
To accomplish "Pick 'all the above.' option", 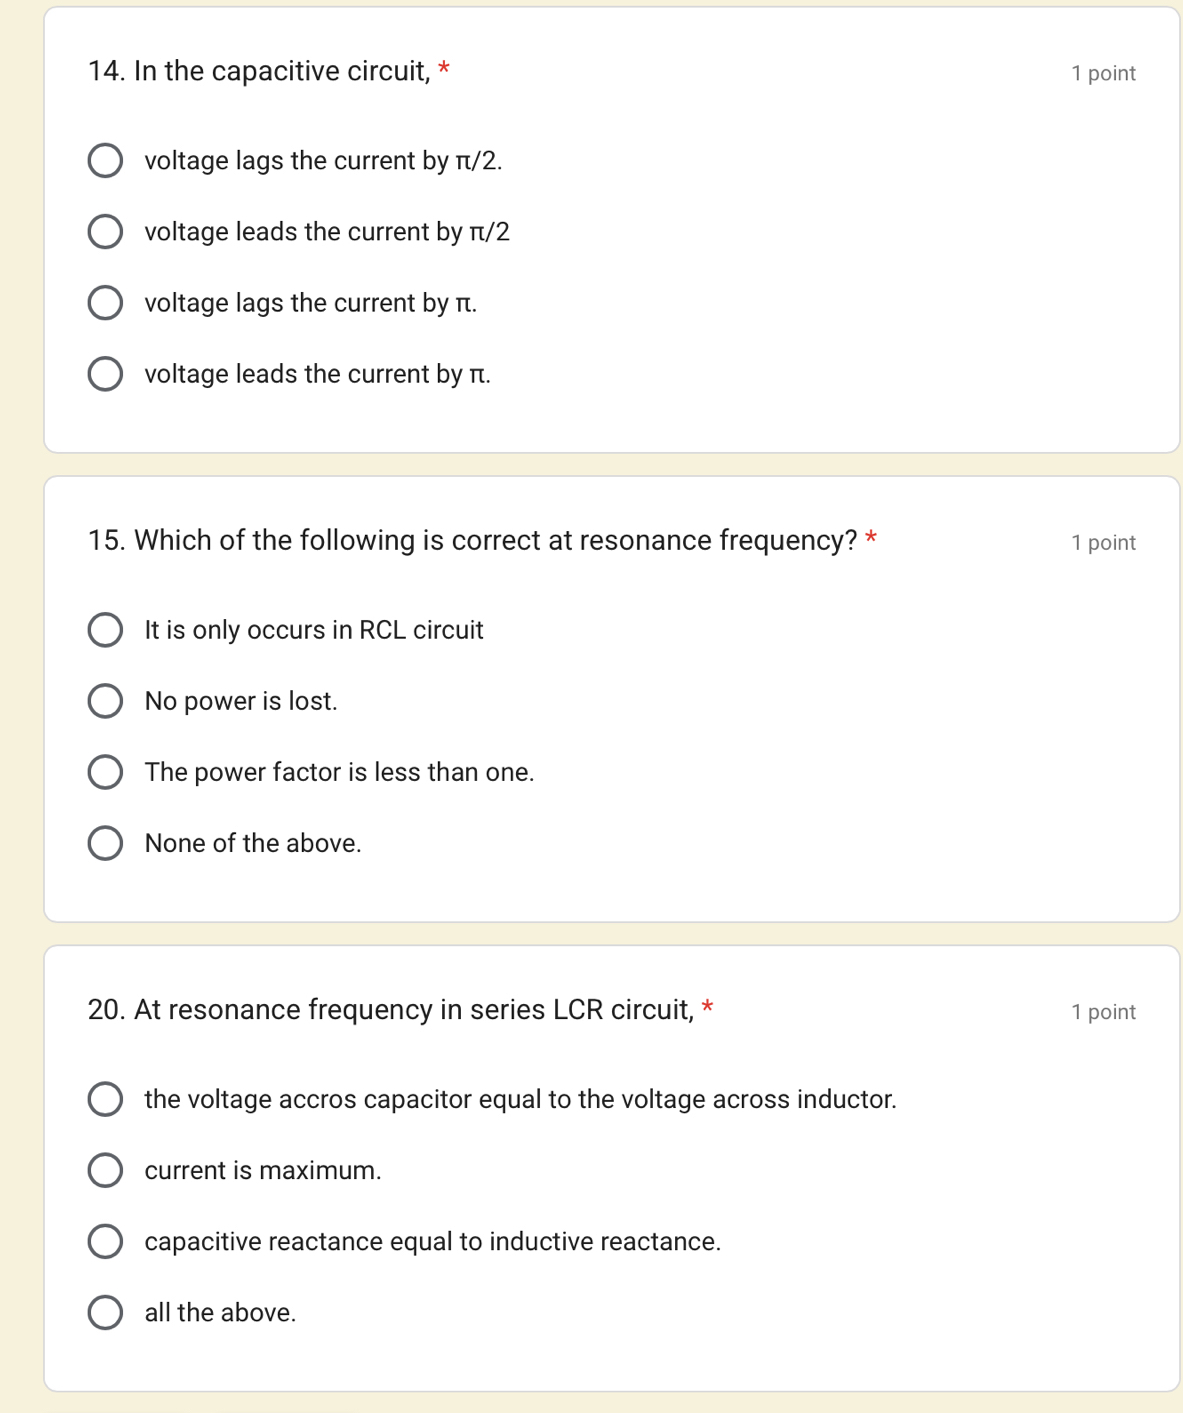I will pos(105,1312).
